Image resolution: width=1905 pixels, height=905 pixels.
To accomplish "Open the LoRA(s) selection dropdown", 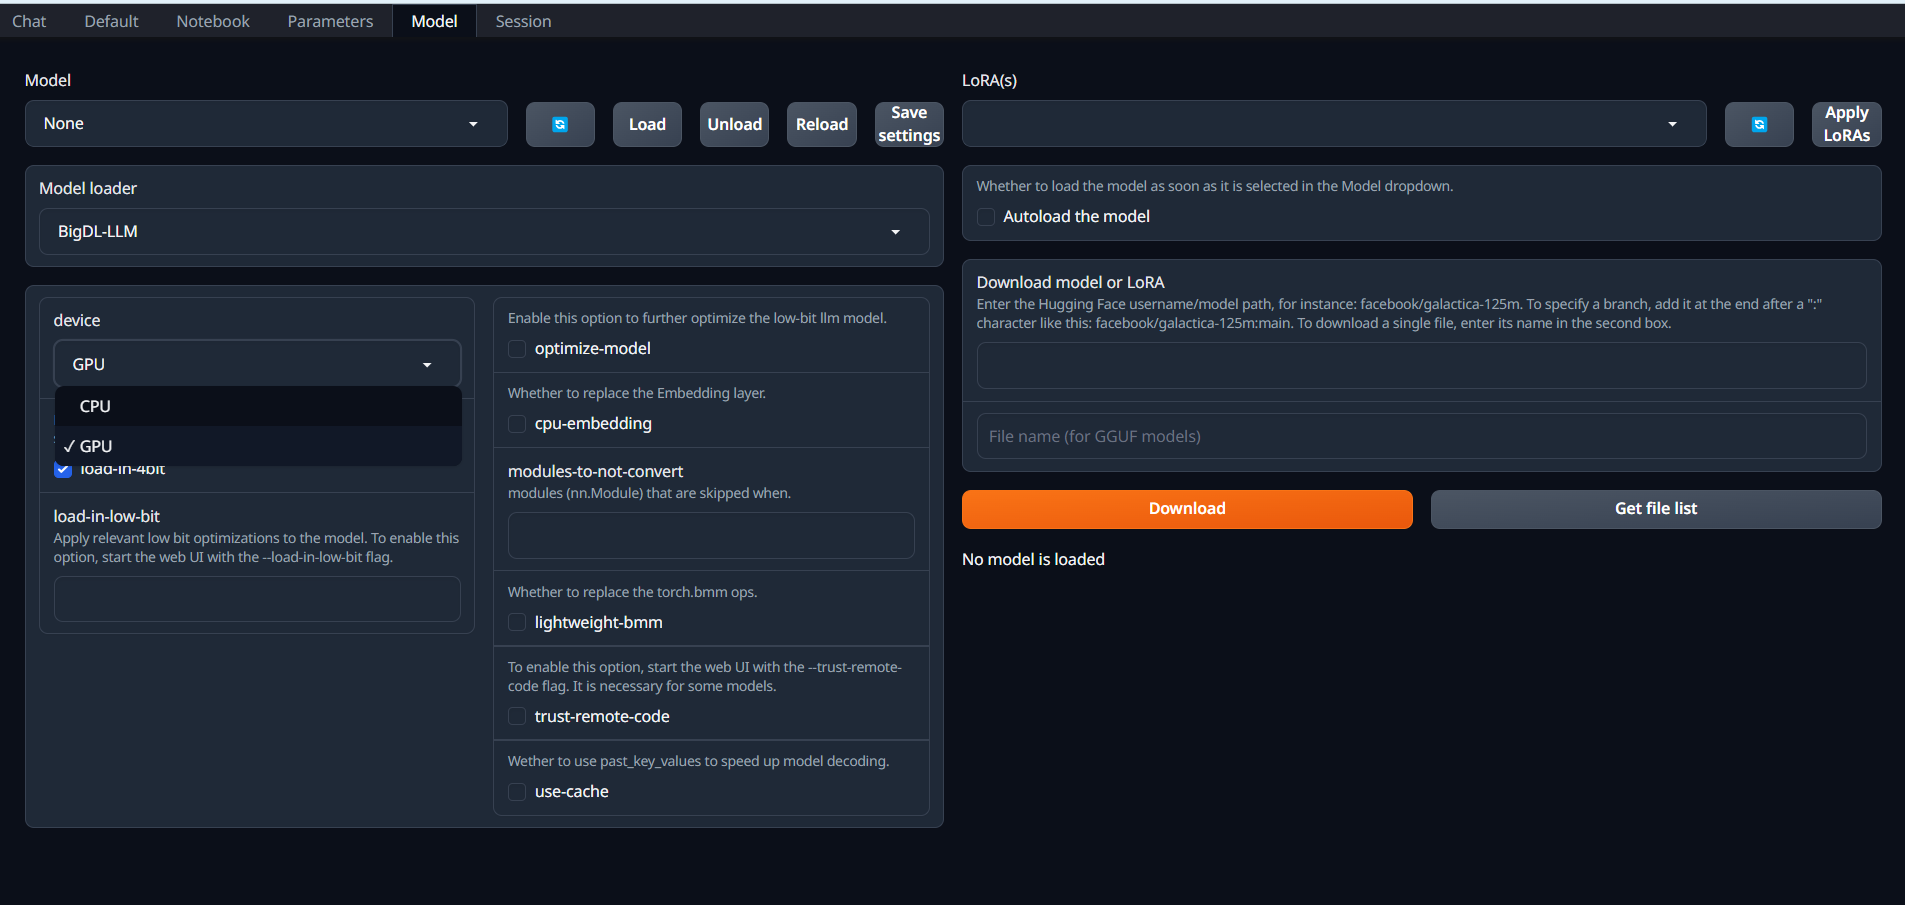I will (1333, 124).
